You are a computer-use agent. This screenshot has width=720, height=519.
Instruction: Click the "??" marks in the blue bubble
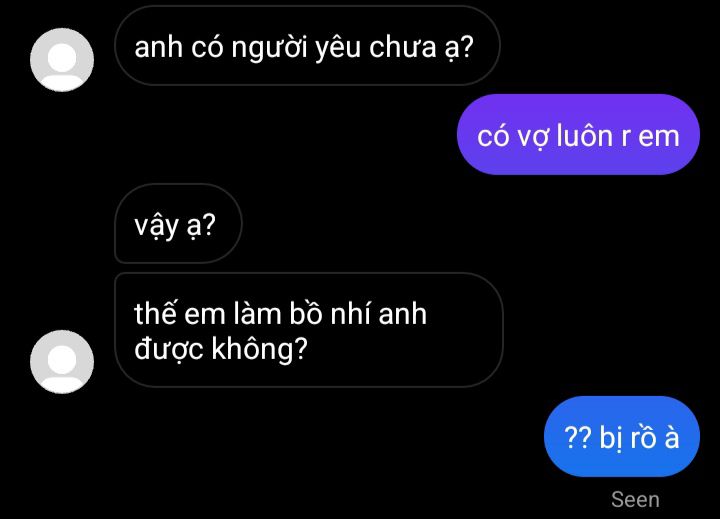578,437
